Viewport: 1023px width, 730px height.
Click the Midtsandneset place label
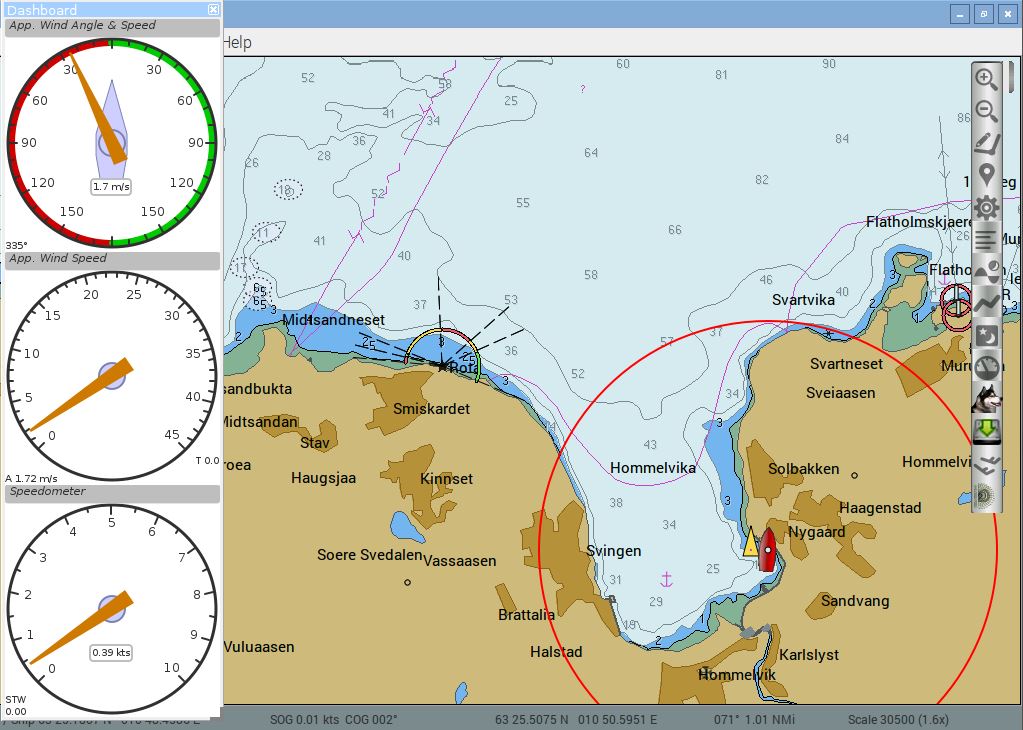click(333, 320)
